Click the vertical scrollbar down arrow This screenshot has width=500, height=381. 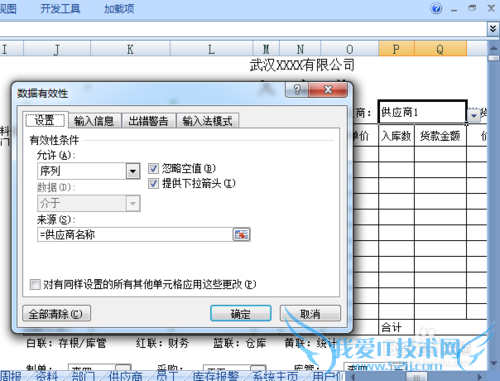493,363
